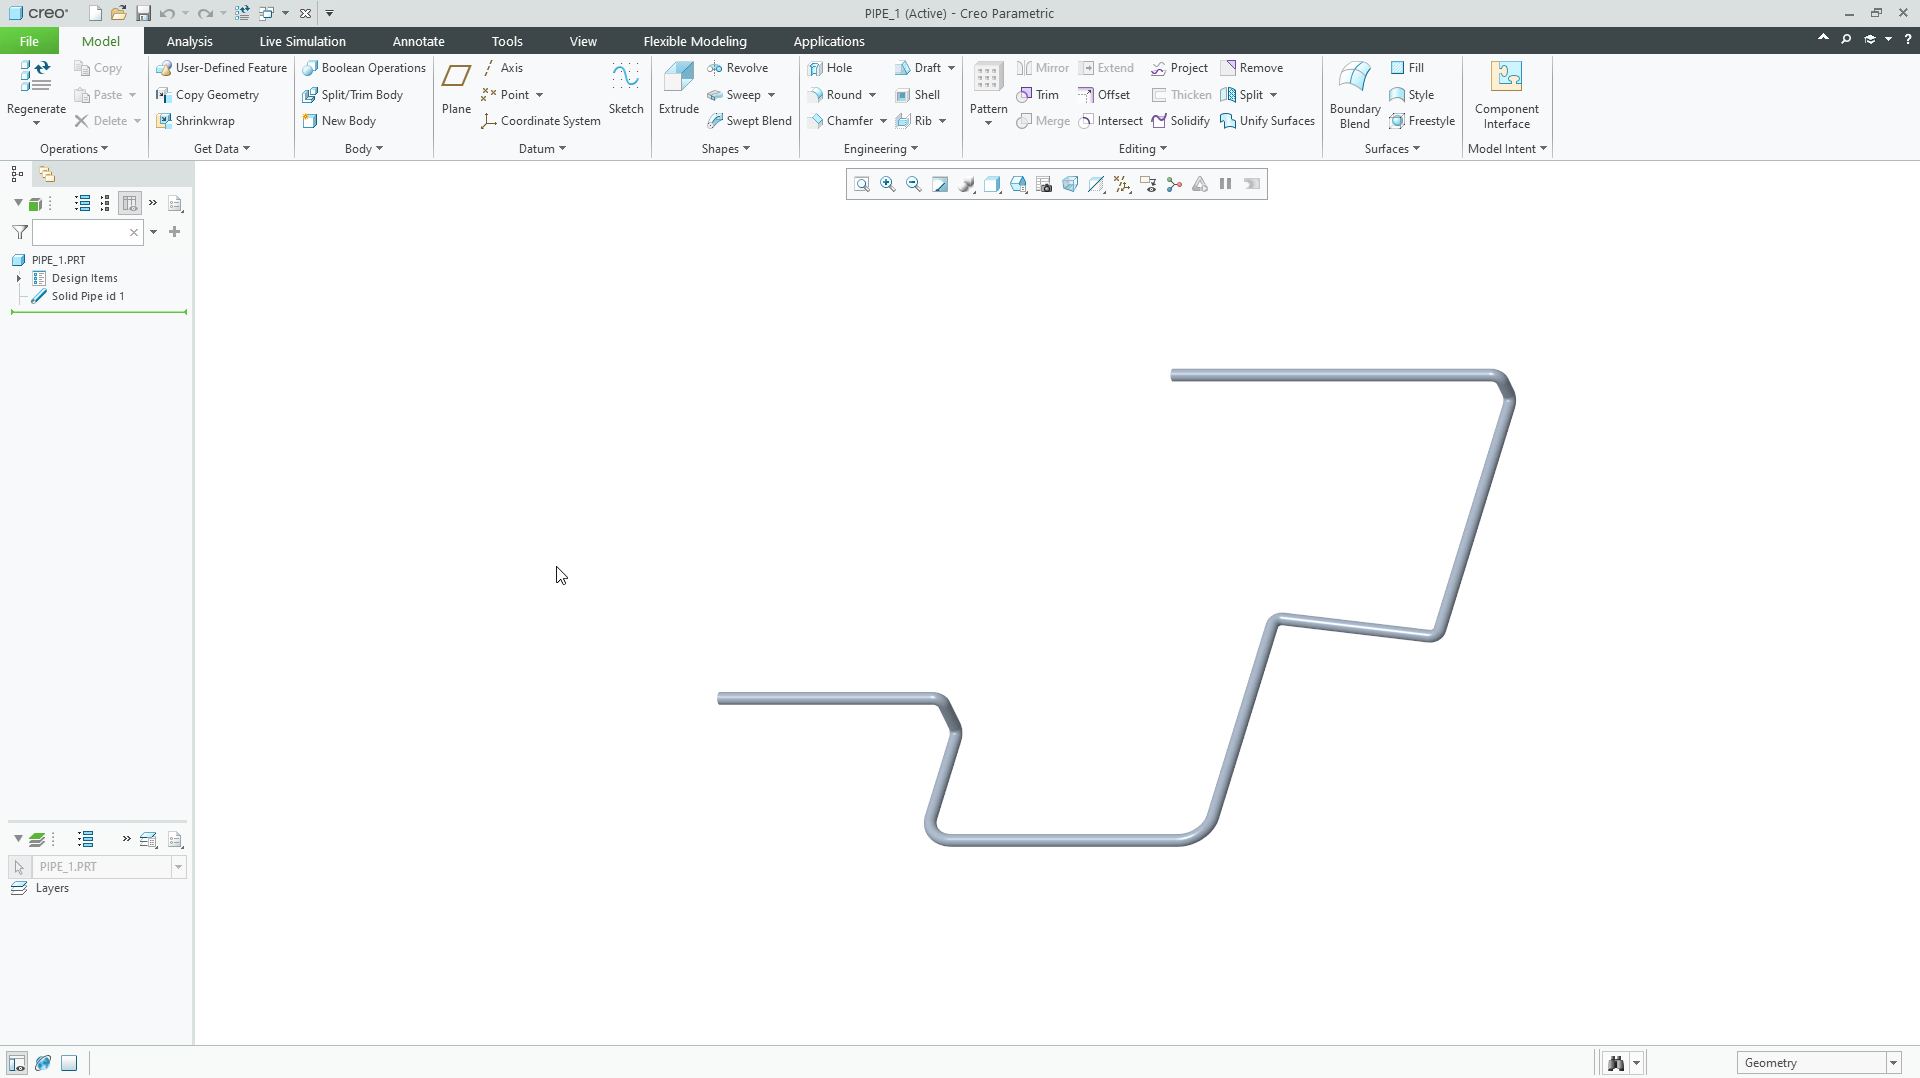The image size is (1920, 1078).
Task: Toggle Spin Center icon in graphics toolbar
Action: (1174, 184)
